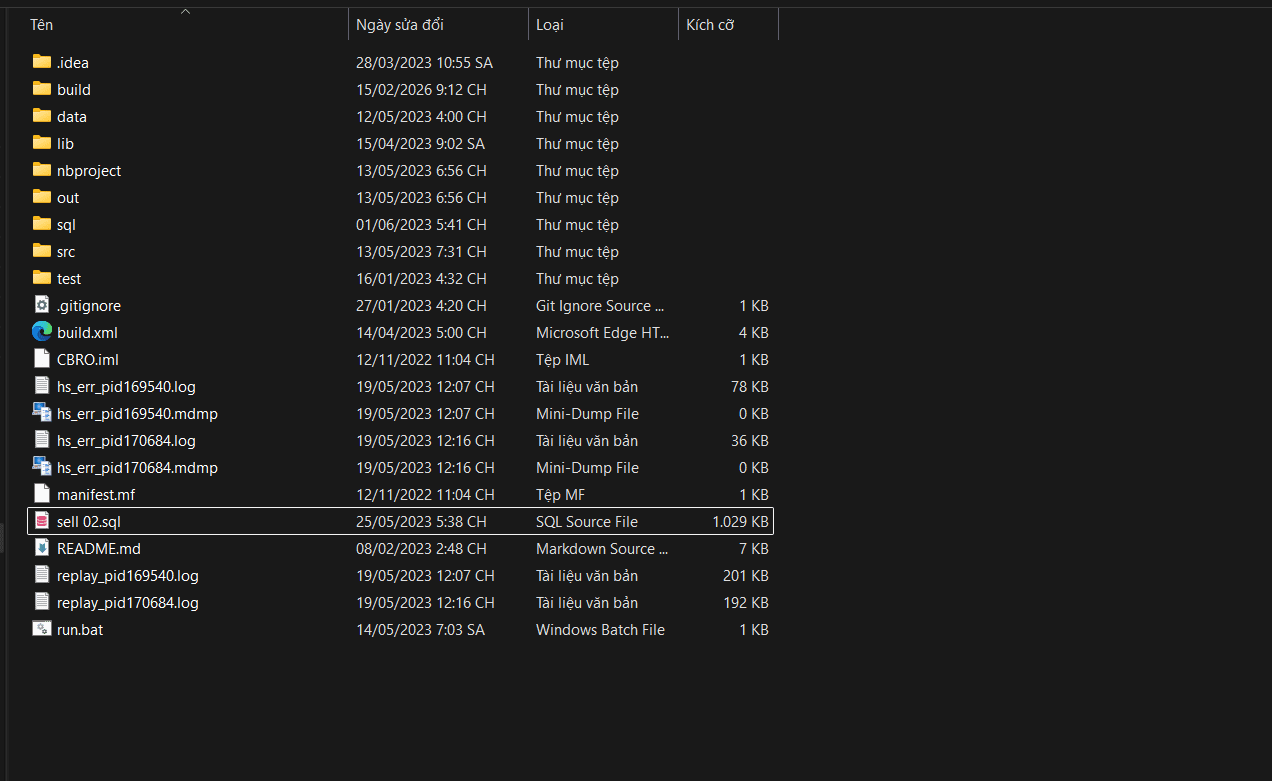1272x781 pixels.
Task: Select the data folder icon
Action: 41,116
